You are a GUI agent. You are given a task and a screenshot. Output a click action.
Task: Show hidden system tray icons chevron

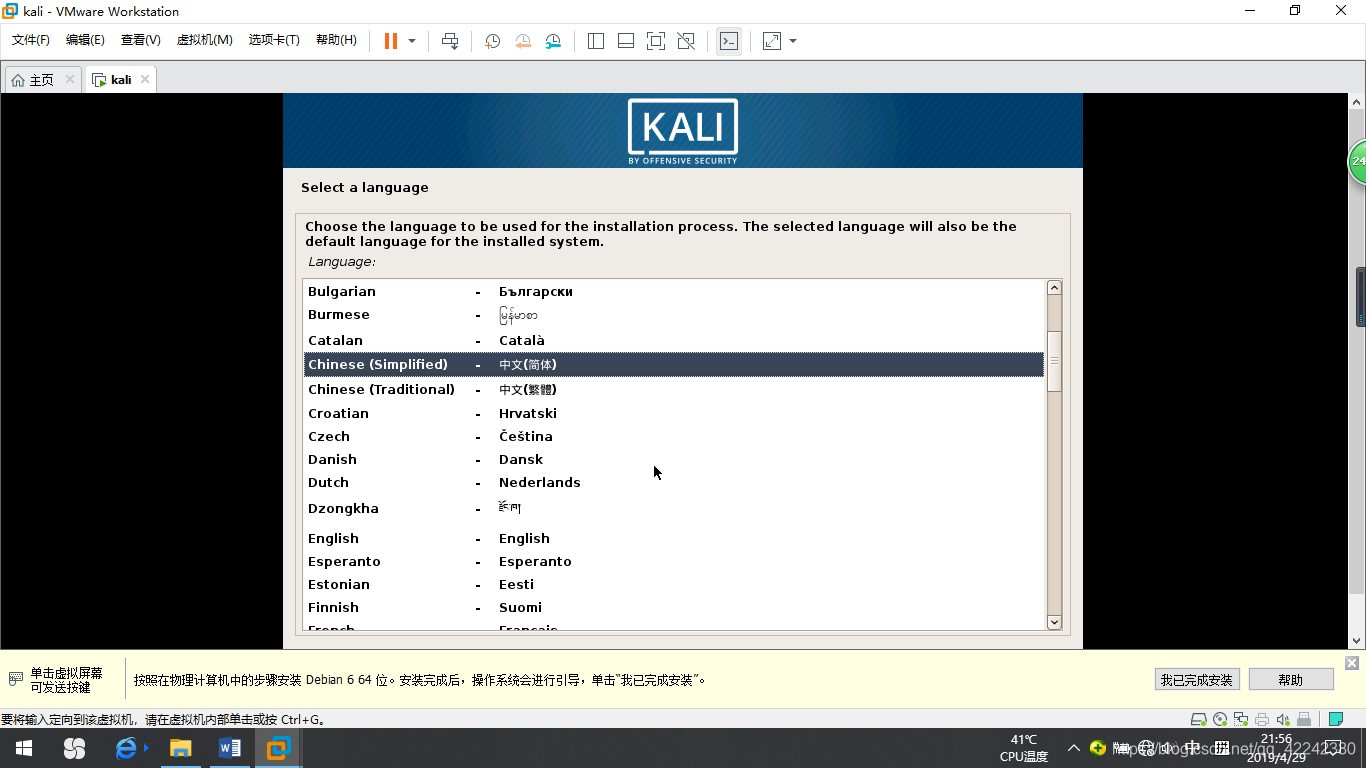point(1073,748)
